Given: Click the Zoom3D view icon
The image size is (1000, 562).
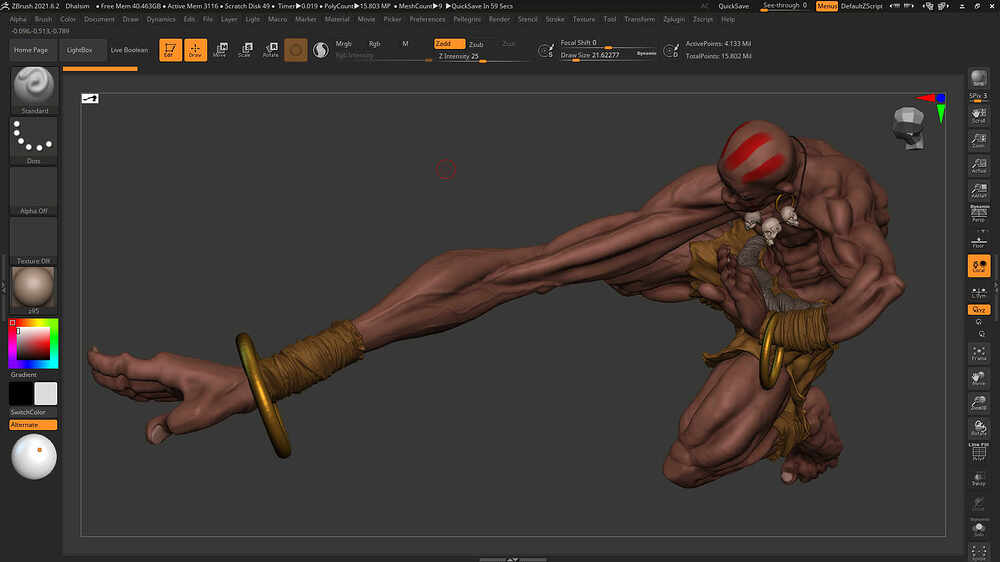Looking at the screenshot, I should point(978,403).
